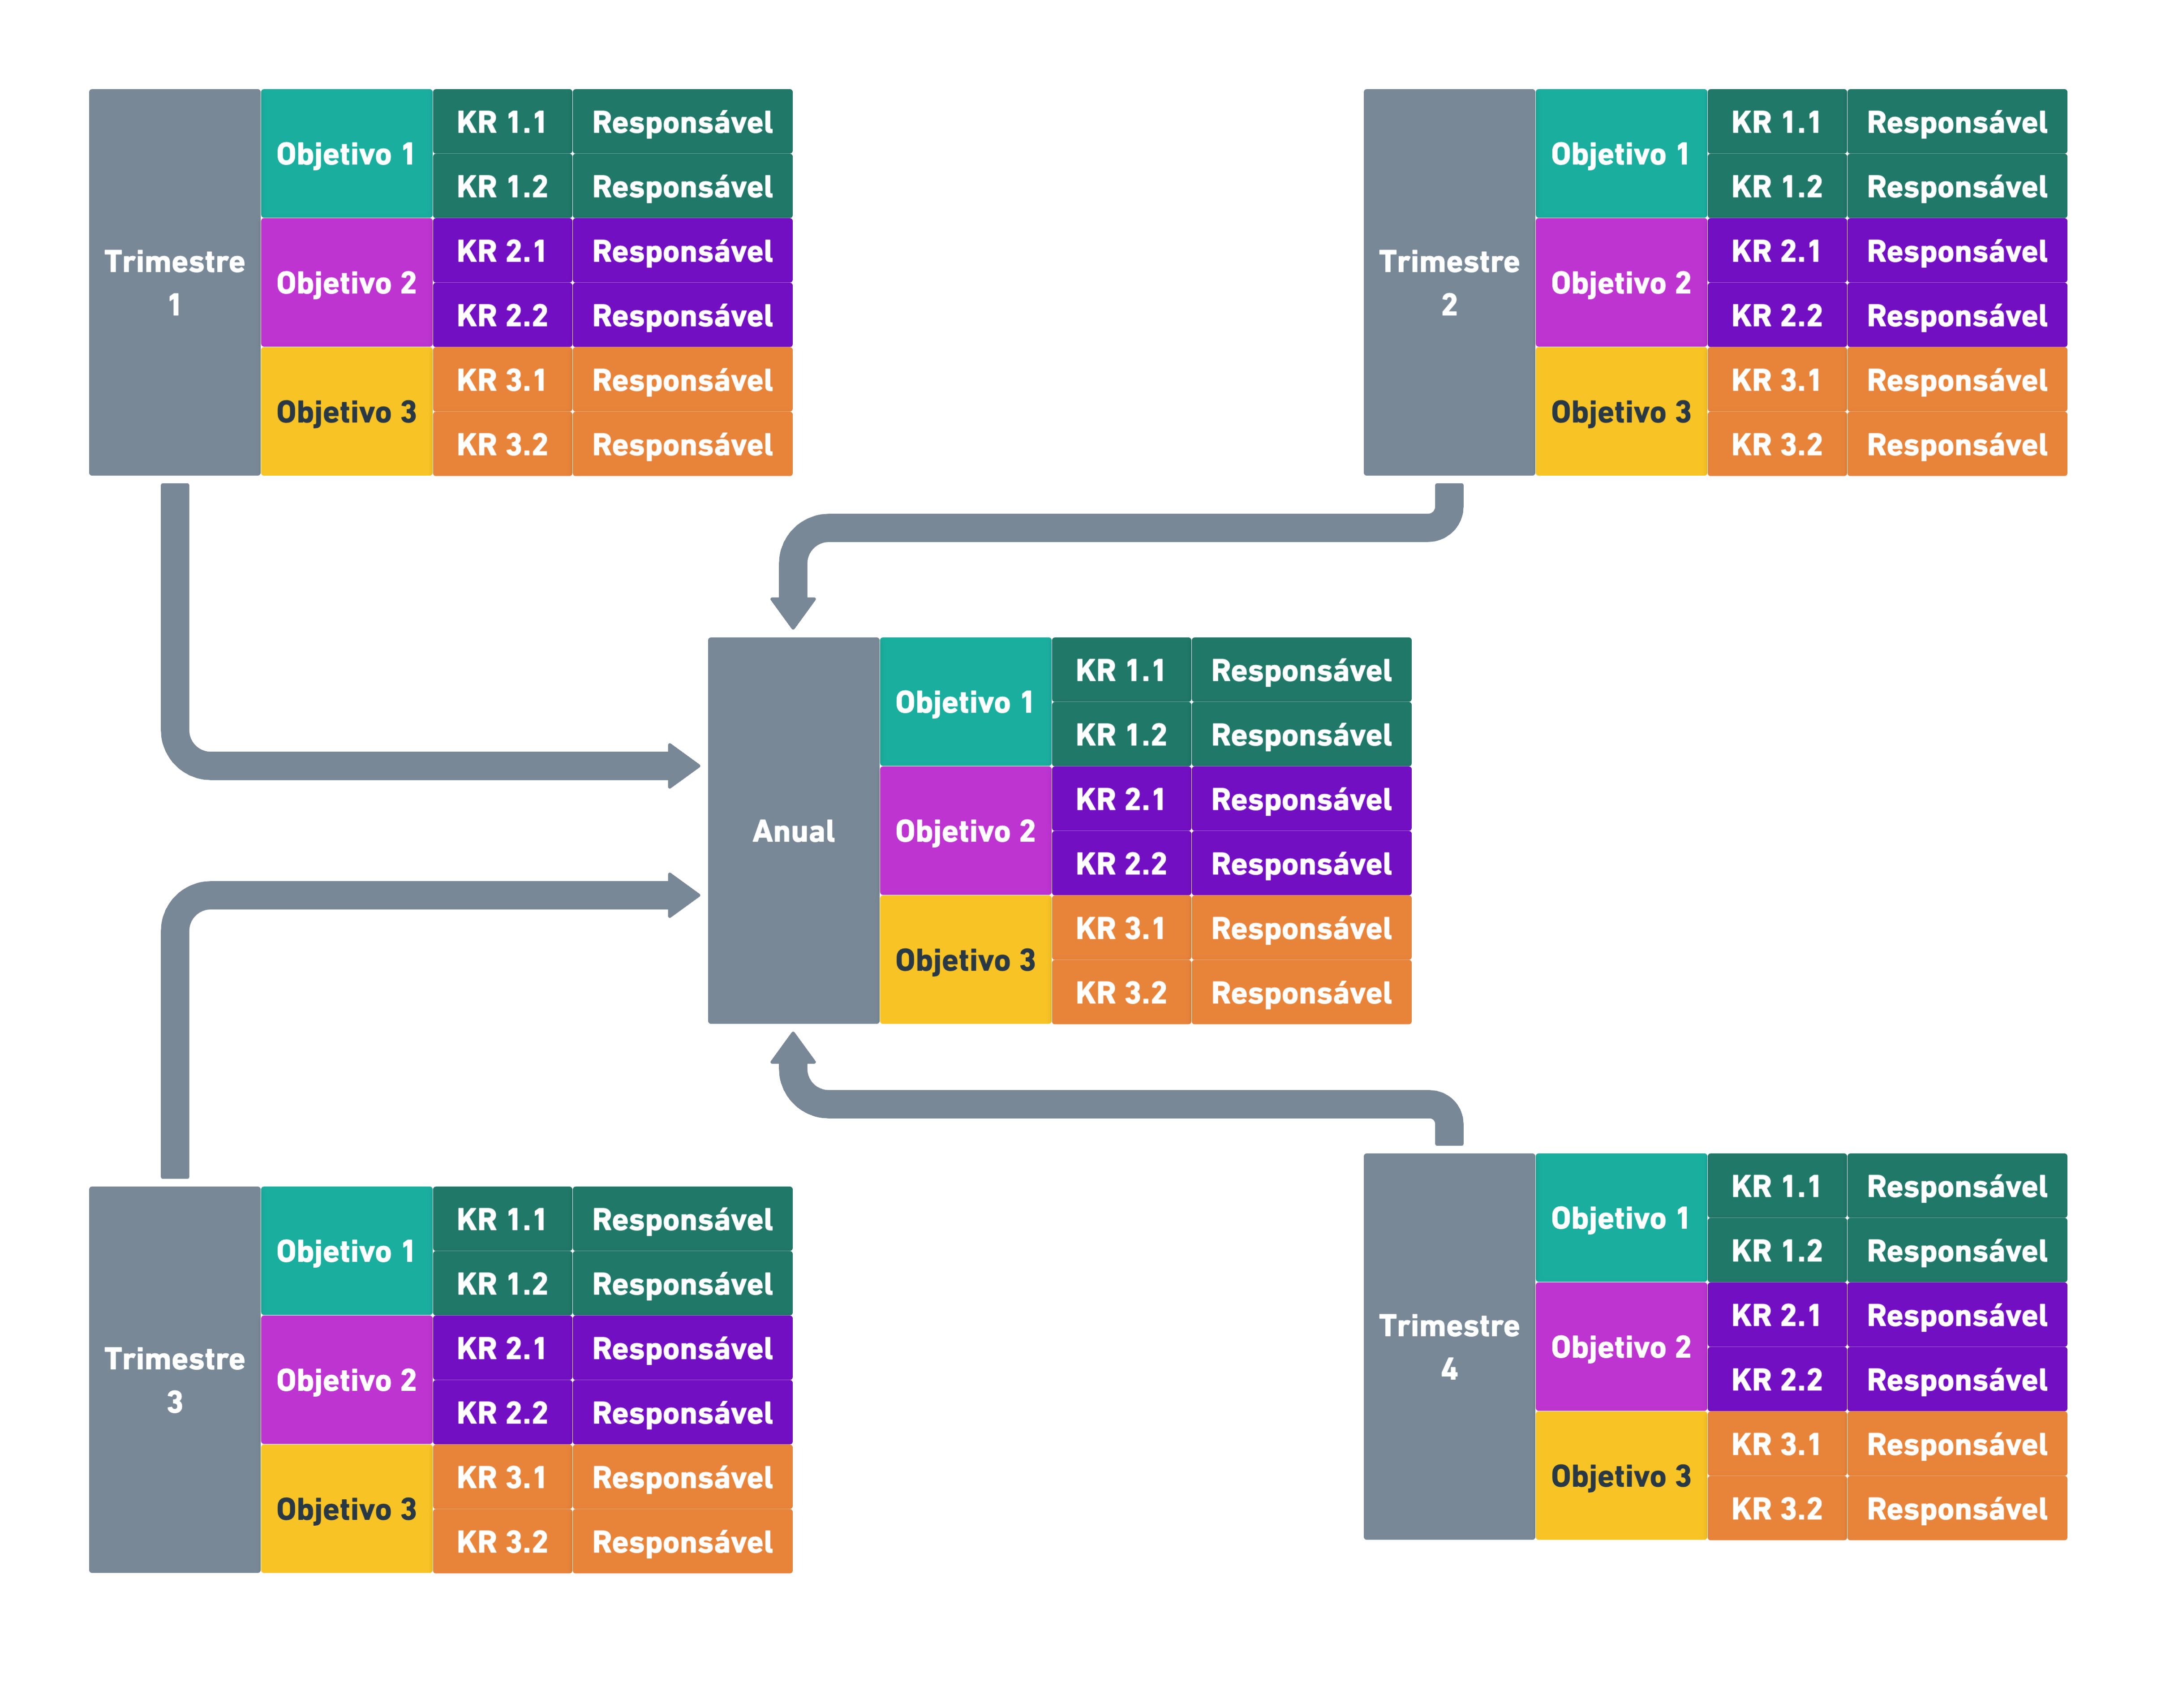Screen dimensions: 2157x1708
Task: Click Objetivo 3 in the Anual table
Action: (x=966, y=959)
